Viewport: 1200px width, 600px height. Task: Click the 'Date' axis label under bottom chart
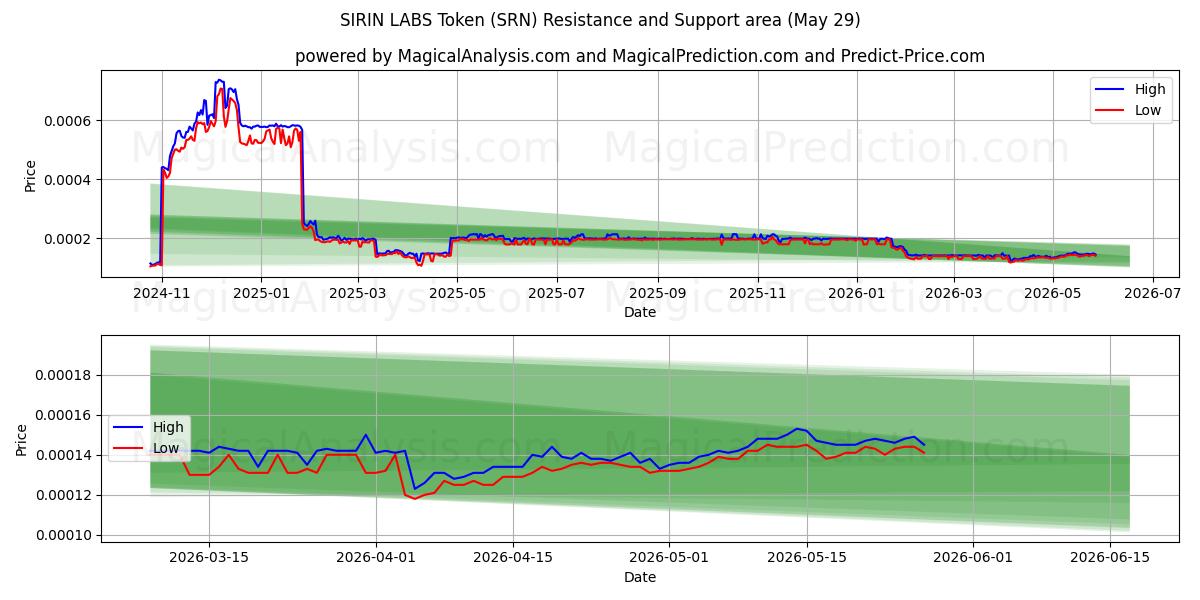[x=640, y=577]
